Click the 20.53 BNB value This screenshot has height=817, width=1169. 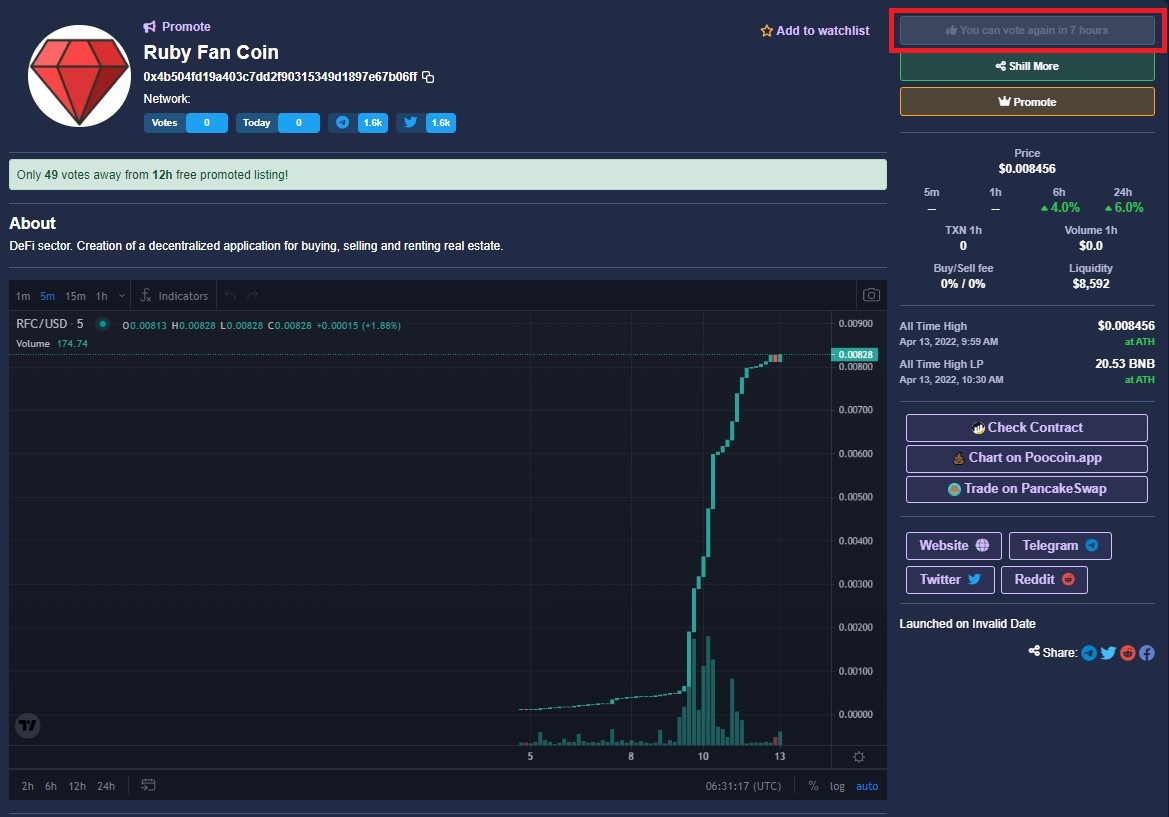[x=1124, y=364]
